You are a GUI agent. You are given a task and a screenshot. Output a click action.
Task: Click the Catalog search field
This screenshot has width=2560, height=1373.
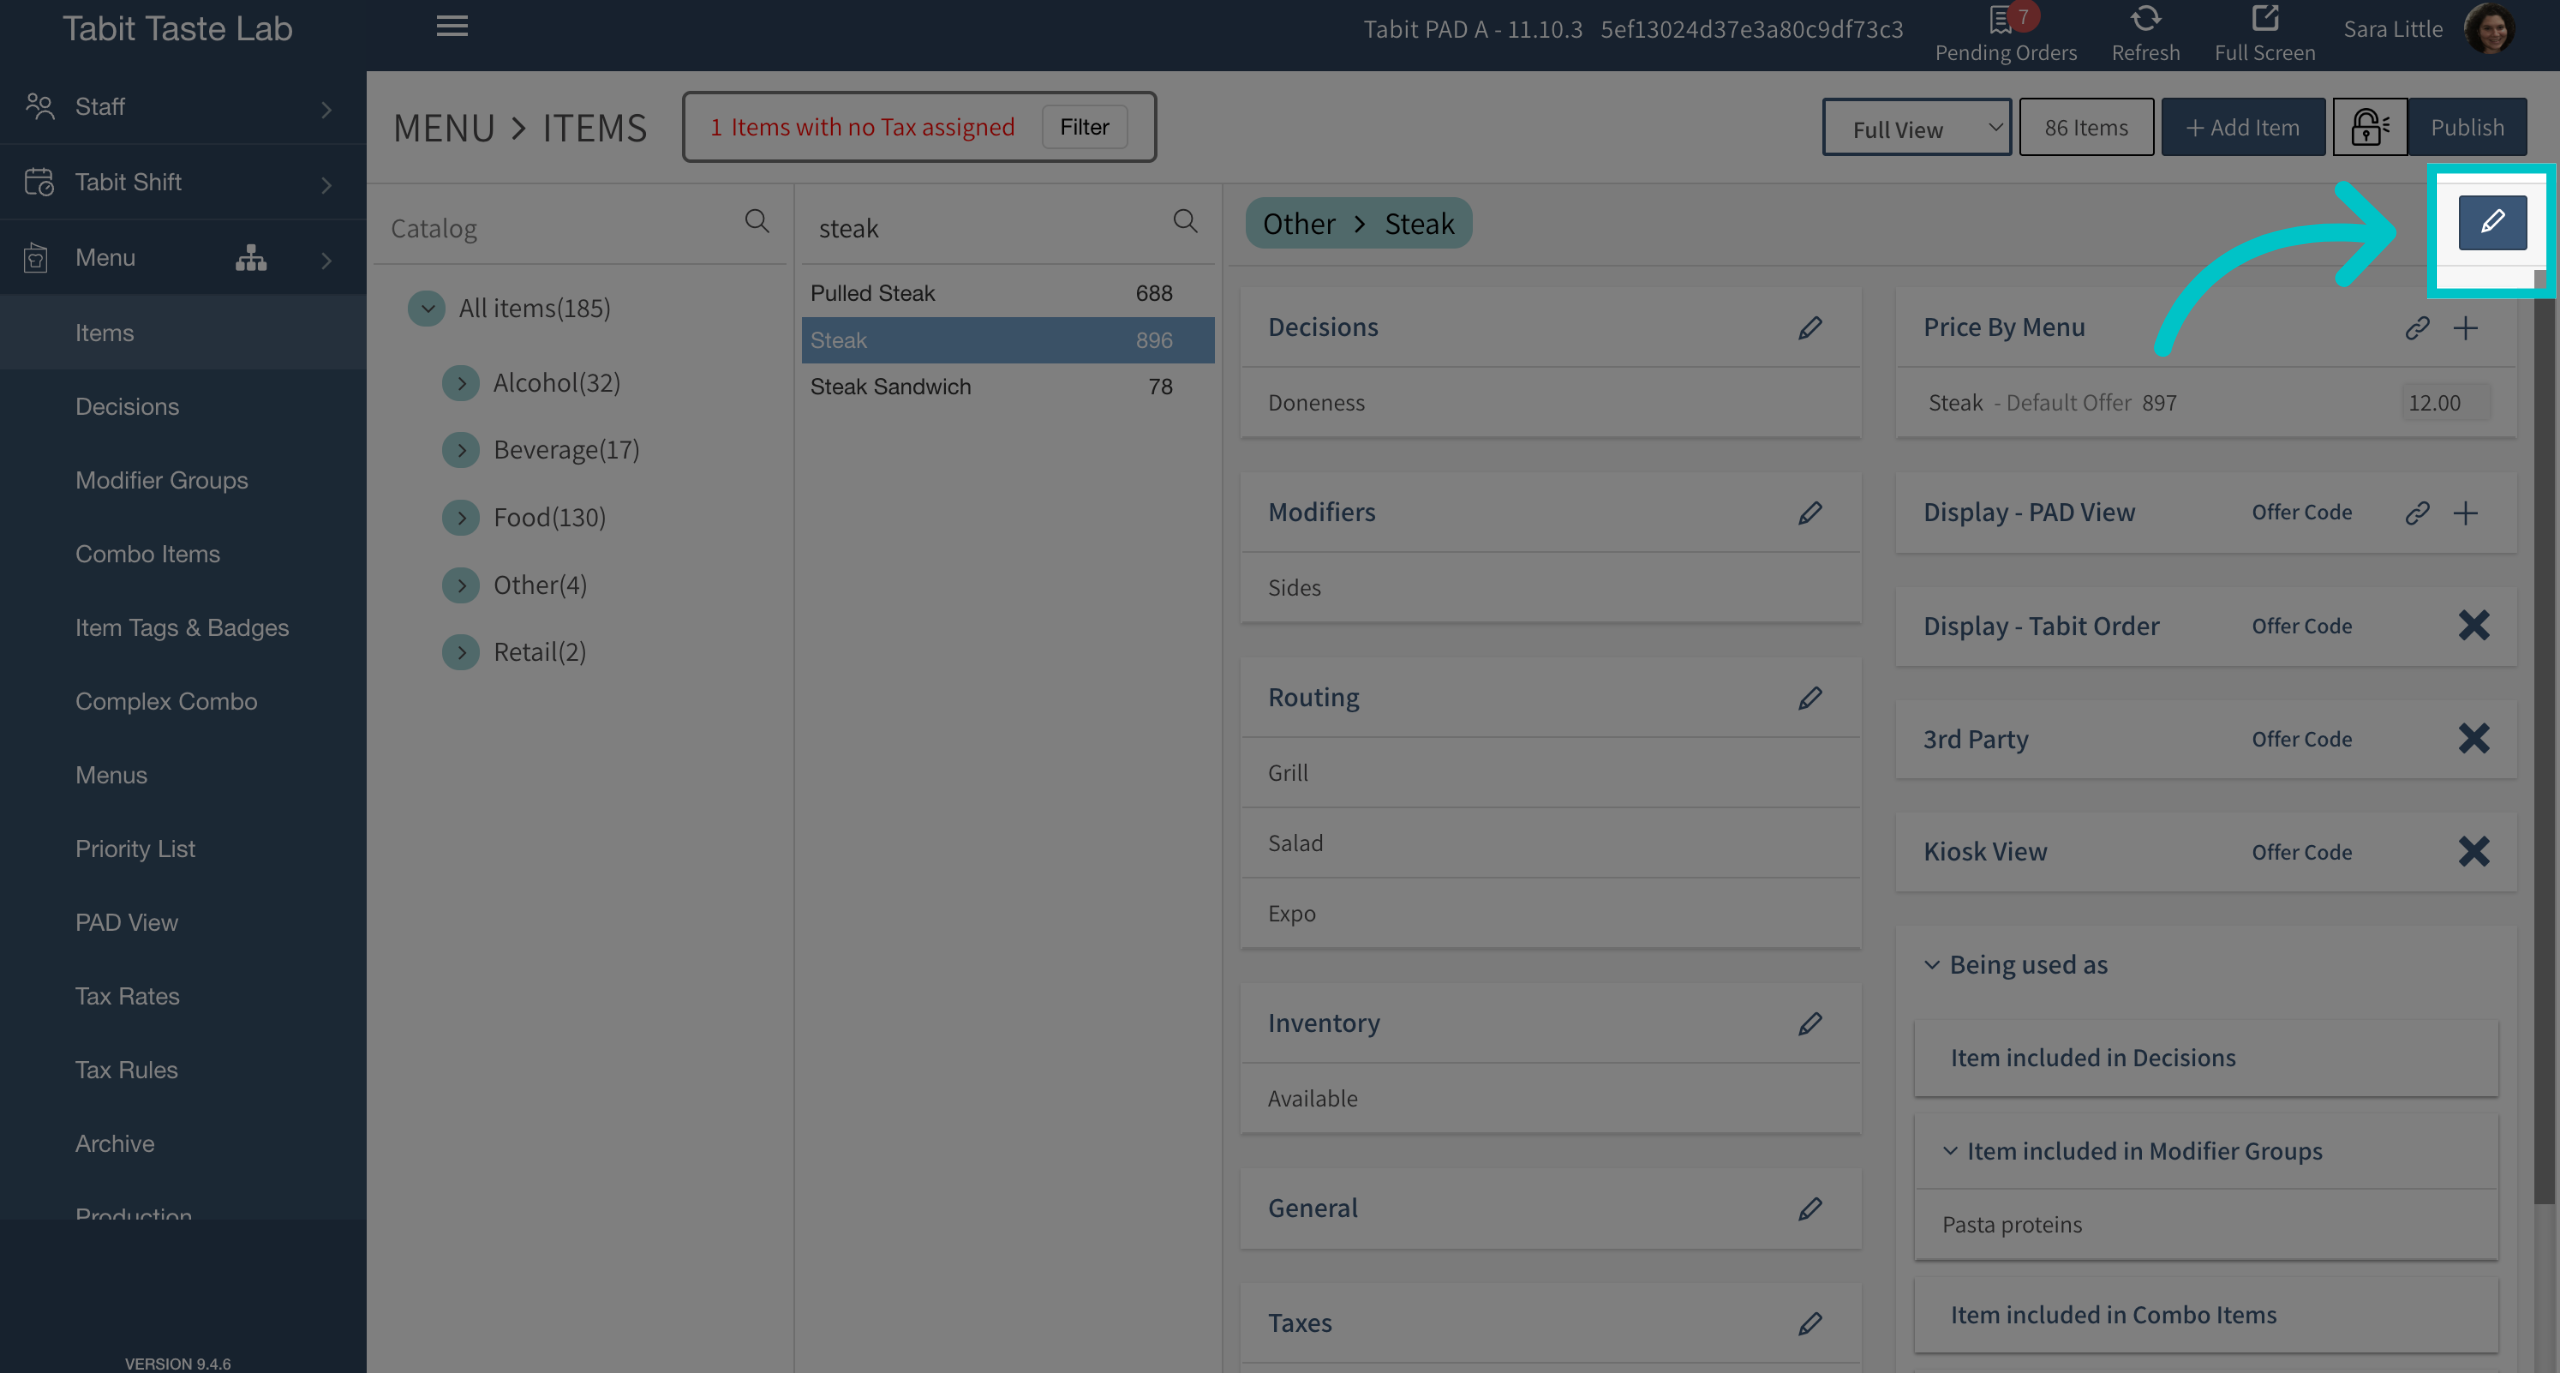(x=564, y=228)
